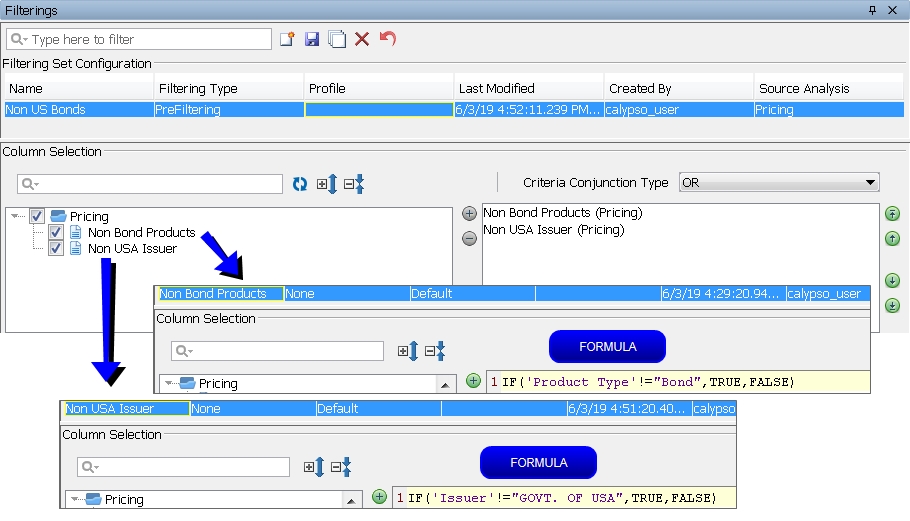Sort by Last Modified column header
Screen dimensions: 910x521
(x=529, y=88)
